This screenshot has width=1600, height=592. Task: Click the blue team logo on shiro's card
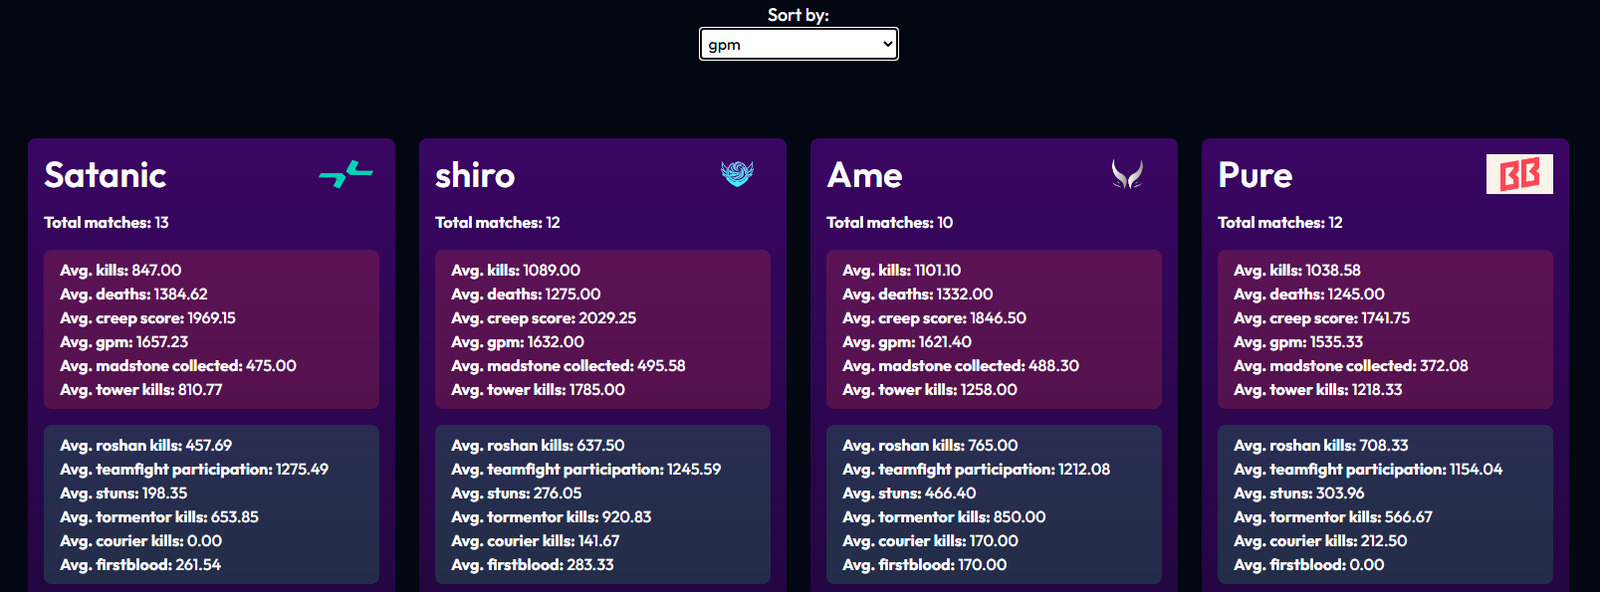737,174
